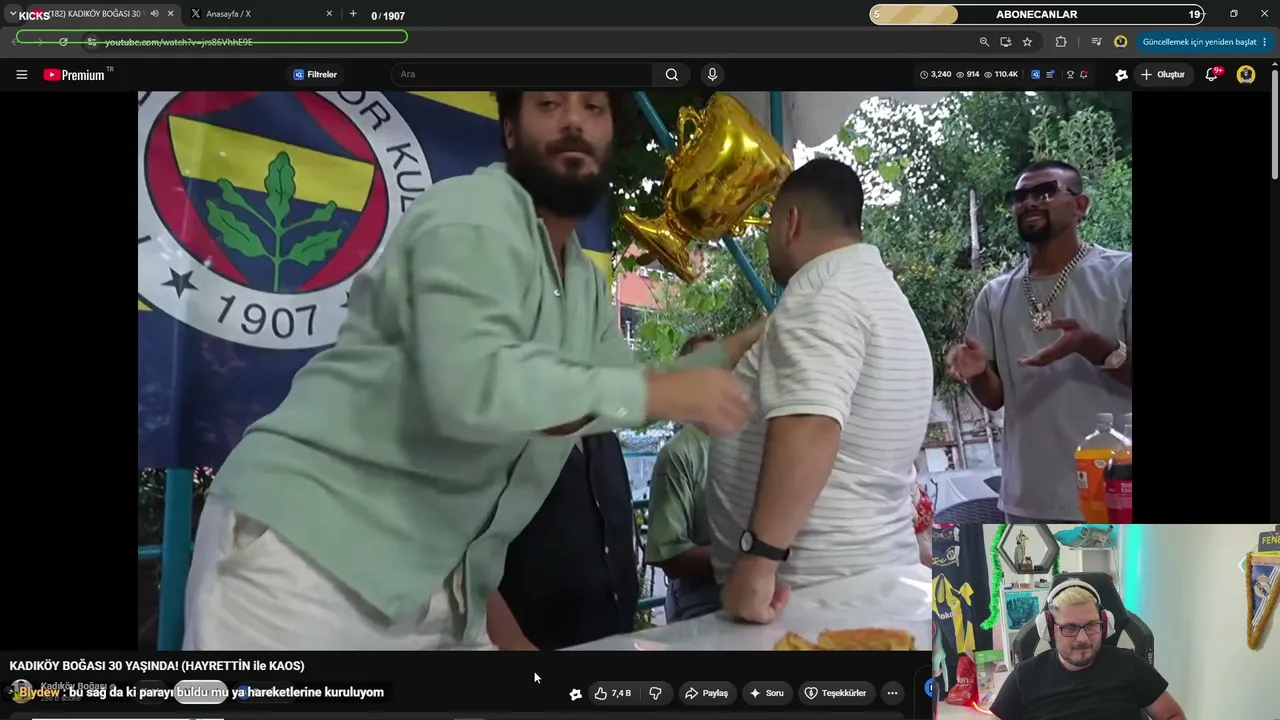This screenshot has height=720, width=1280.
Task: Open the media control music icon
Action: click(1096, 42)
